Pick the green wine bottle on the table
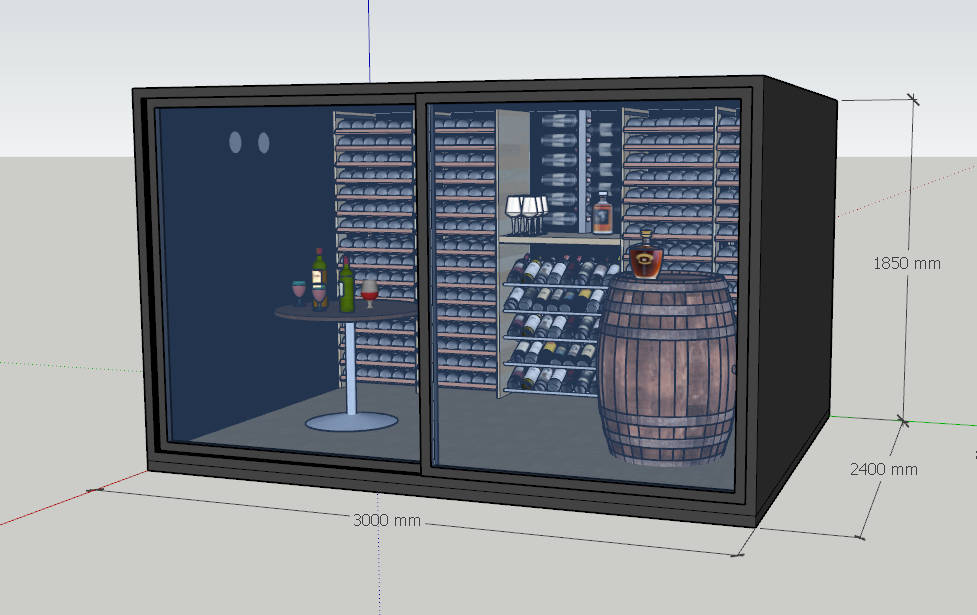 (346, 286)
